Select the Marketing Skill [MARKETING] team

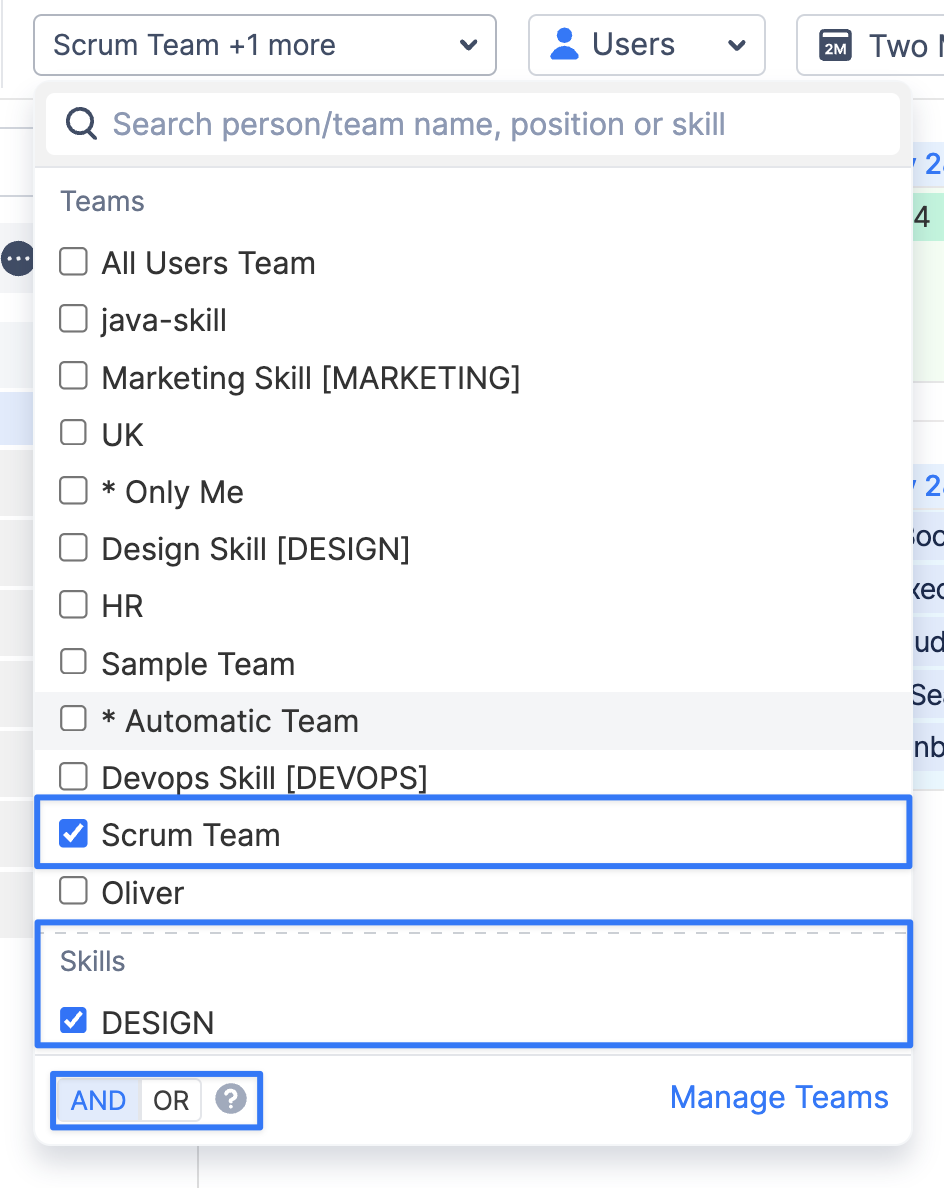pyautogui.click(x=310, y=377)
